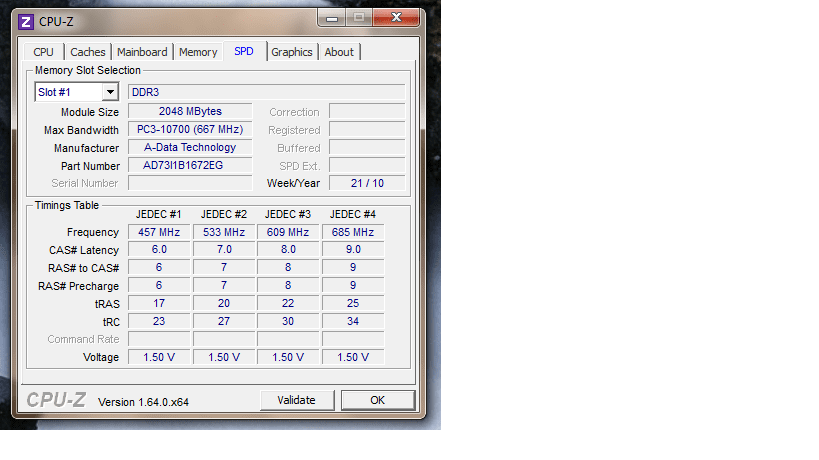Select the 685 MHz frequency cell

[x=353, y=232]
